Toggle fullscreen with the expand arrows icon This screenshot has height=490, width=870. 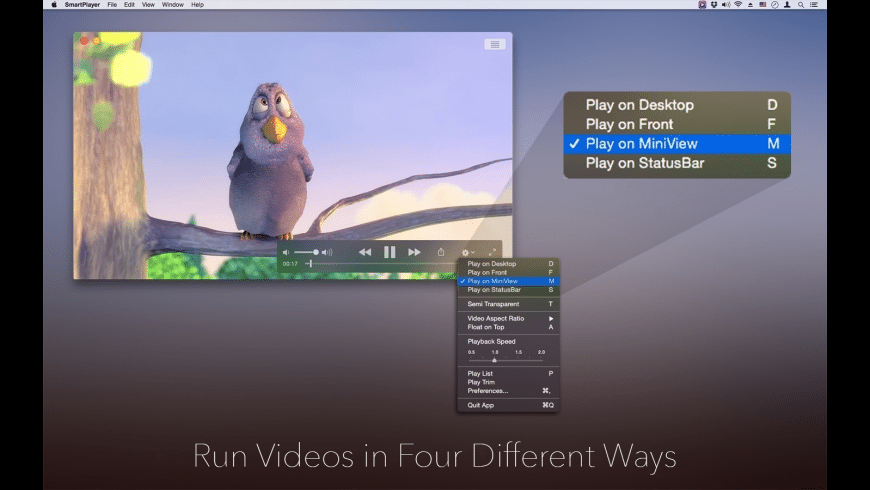pos(492,252)
